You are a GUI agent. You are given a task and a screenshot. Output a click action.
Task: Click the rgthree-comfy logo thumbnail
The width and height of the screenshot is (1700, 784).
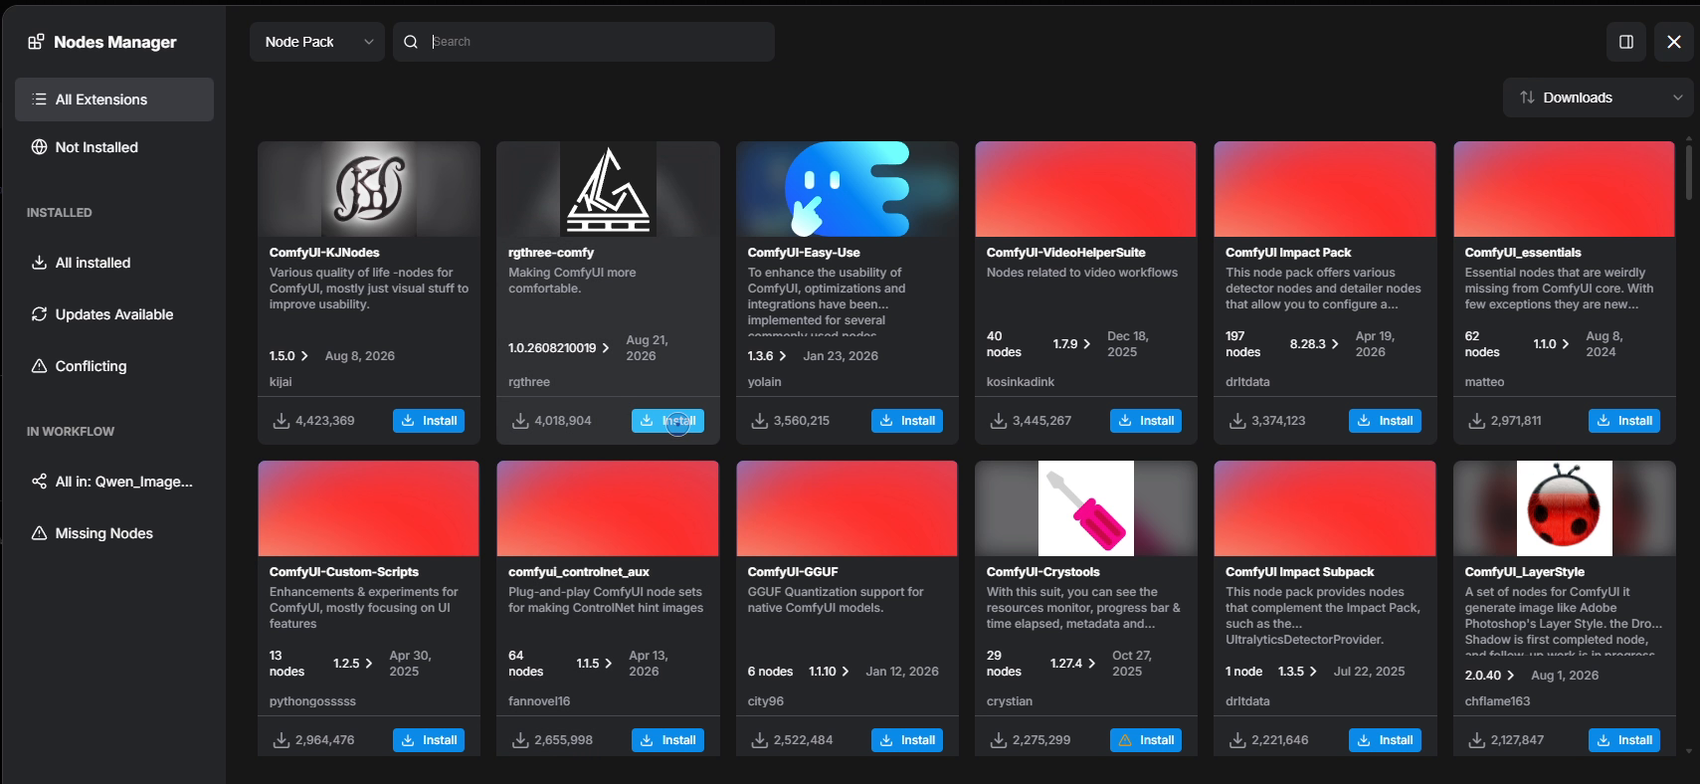(x=608, y=189)
